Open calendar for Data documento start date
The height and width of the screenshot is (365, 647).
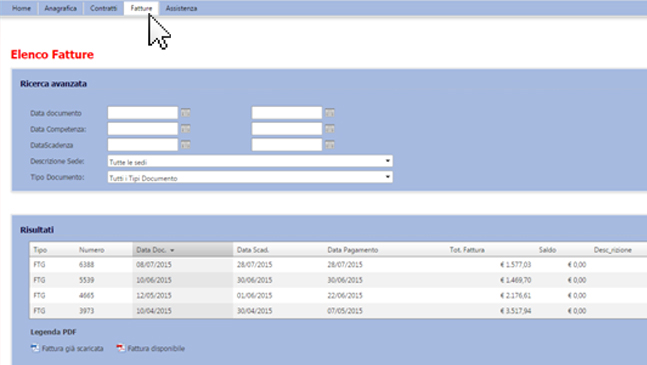tap(186, 113)
